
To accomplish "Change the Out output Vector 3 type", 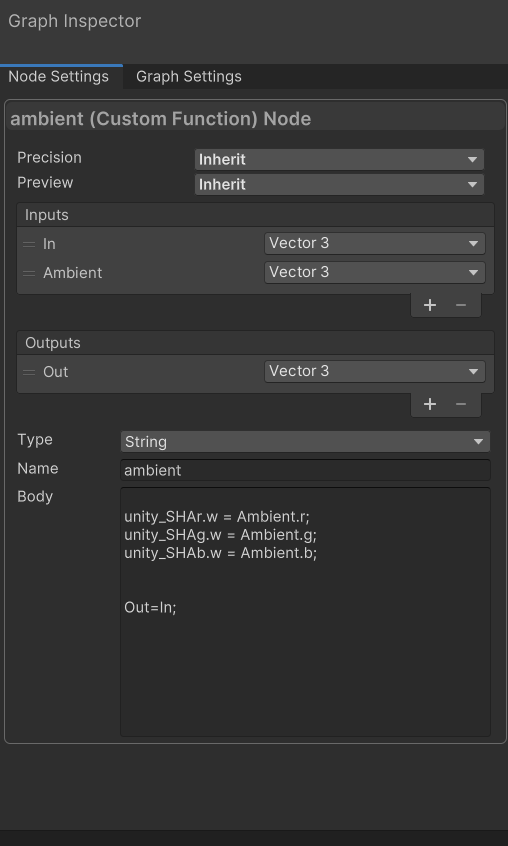I will pos(375,371).
